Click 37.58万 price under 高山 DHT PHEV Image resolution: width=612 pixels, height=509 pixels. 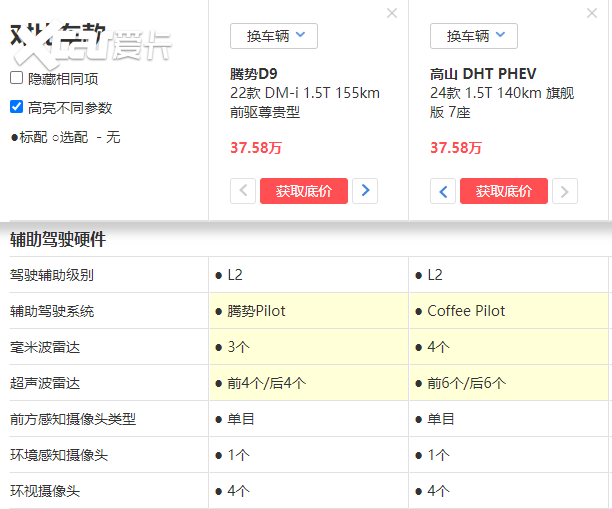pyautogui.click(x=455, y=148)
